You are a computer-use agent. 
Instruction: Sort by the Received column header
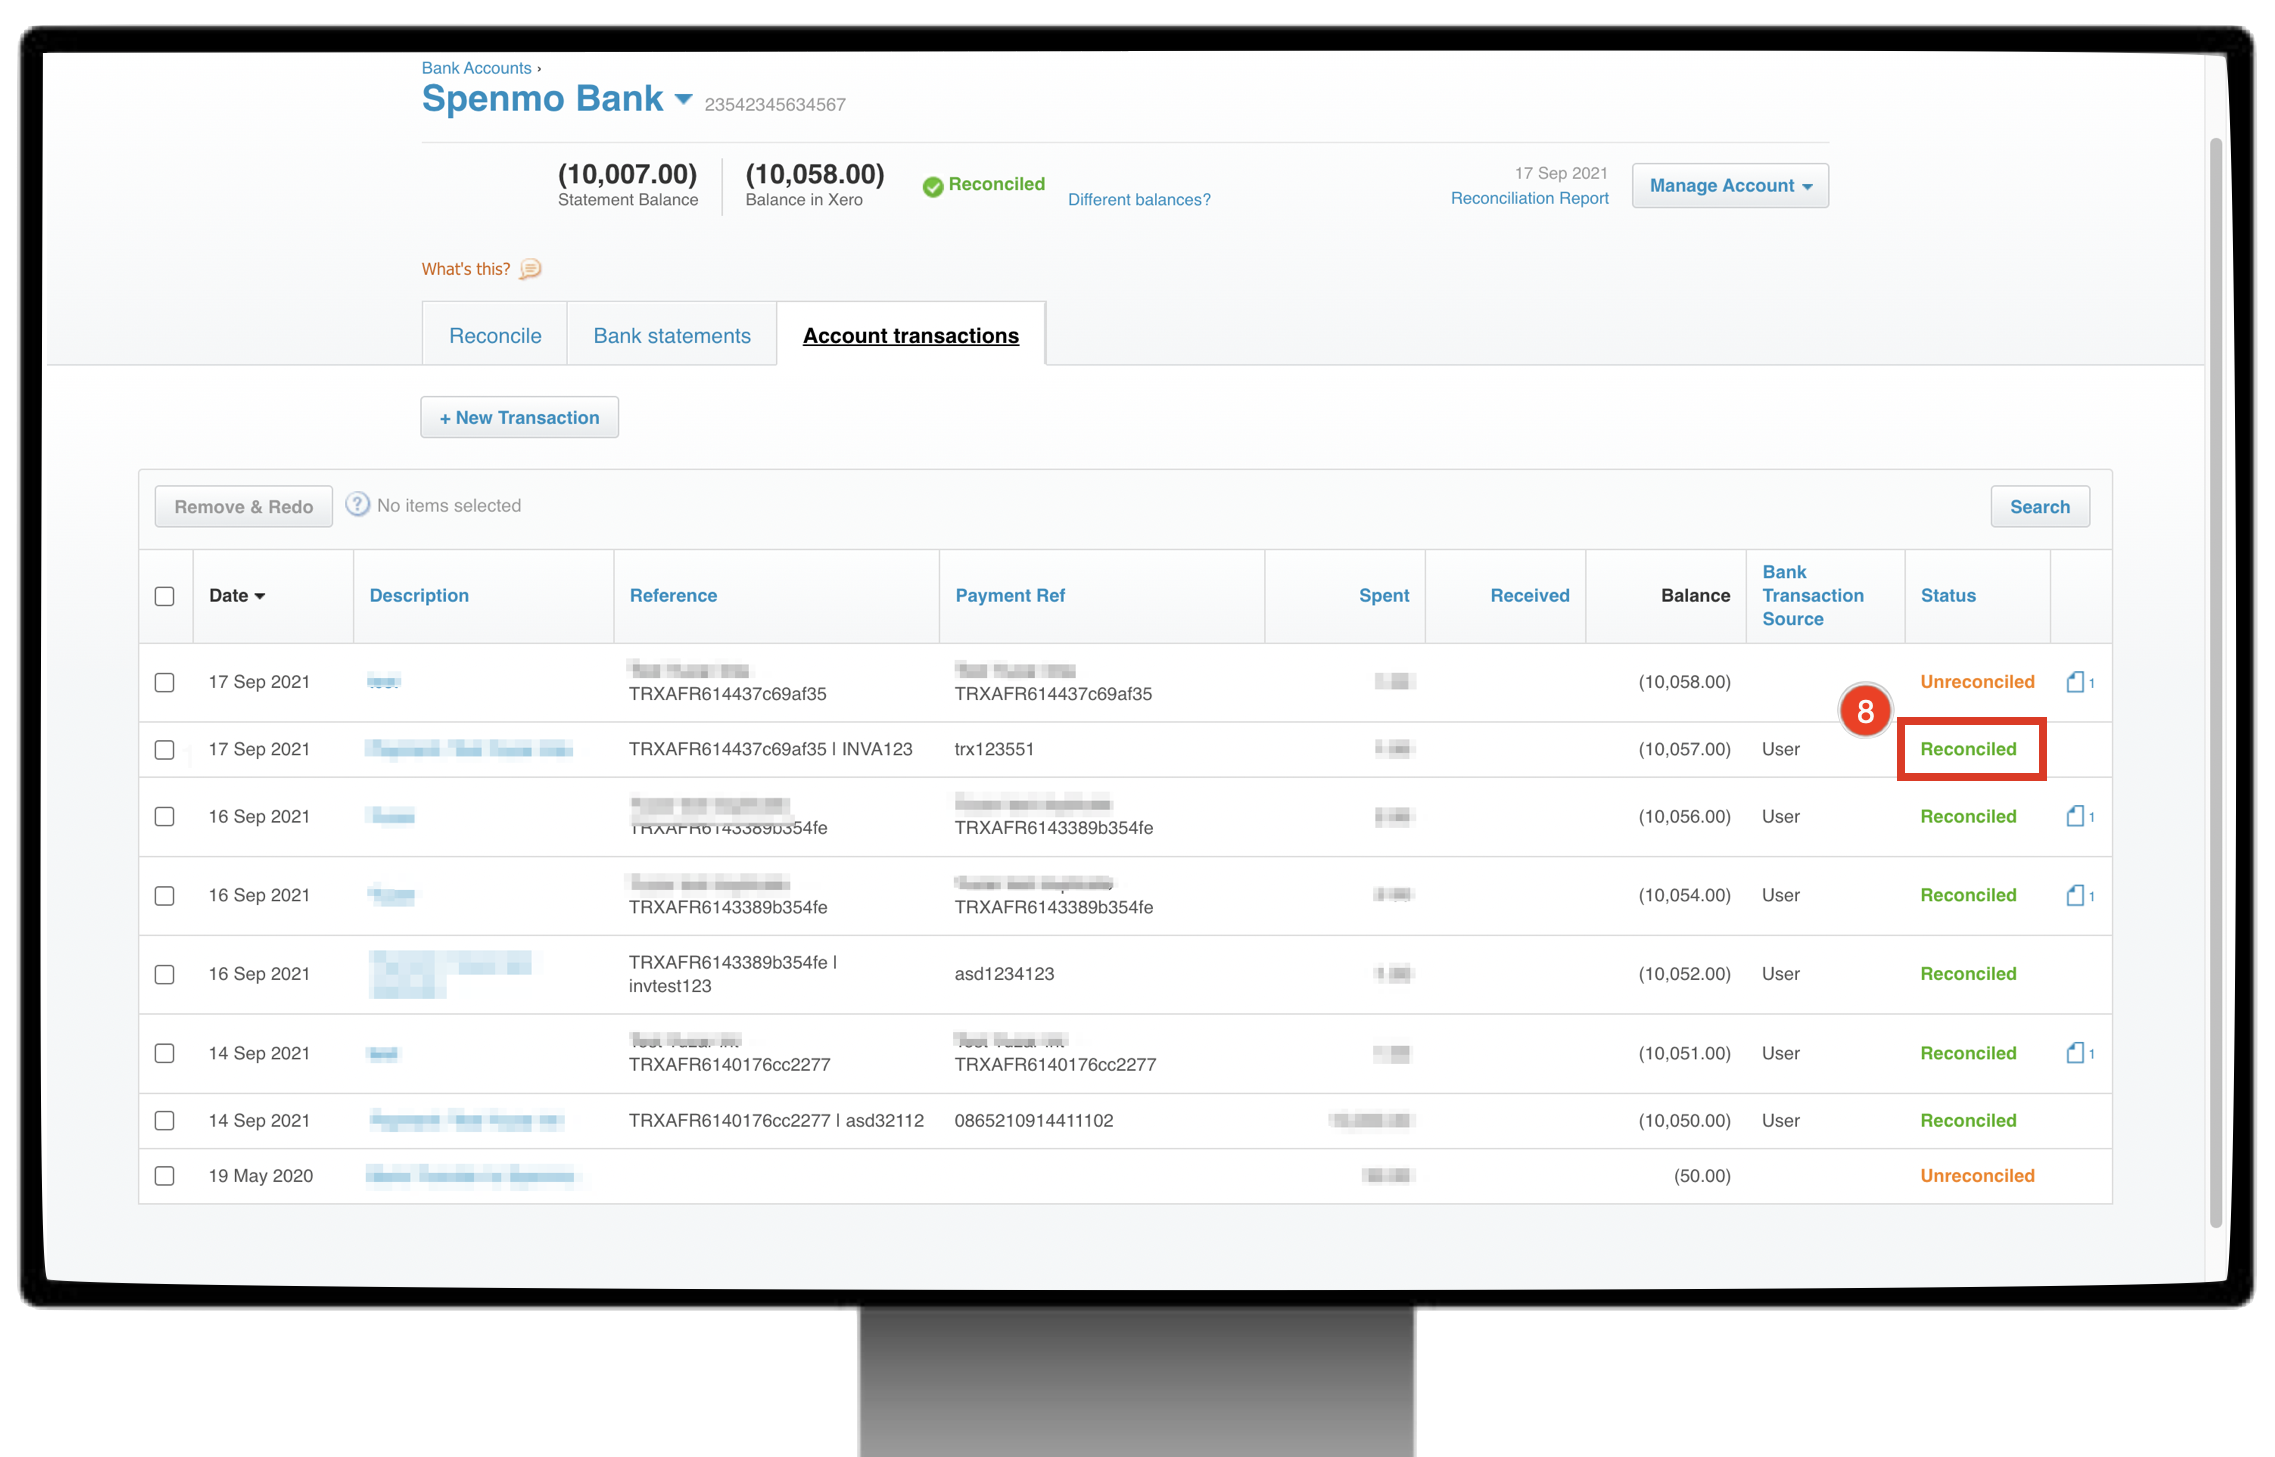[1530, 595]
